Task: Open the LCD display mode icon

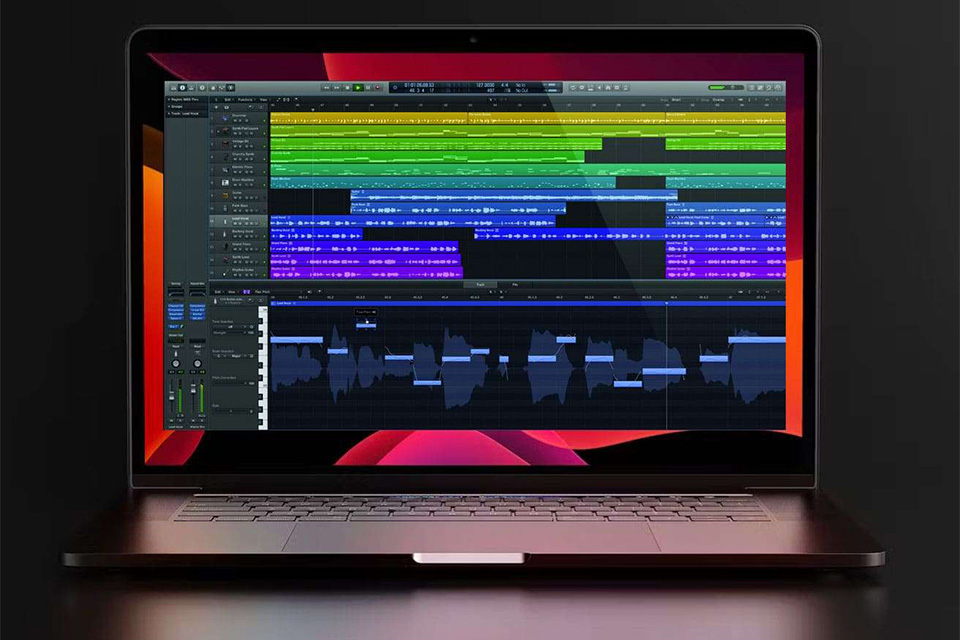Action: [395, 88]
